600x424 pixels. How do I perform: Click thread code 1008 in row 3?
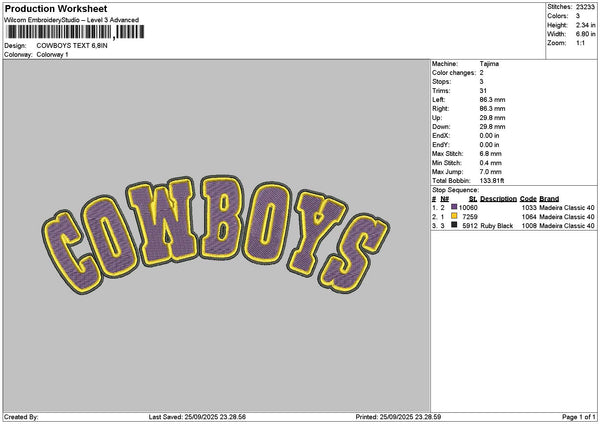click(529, 226)
